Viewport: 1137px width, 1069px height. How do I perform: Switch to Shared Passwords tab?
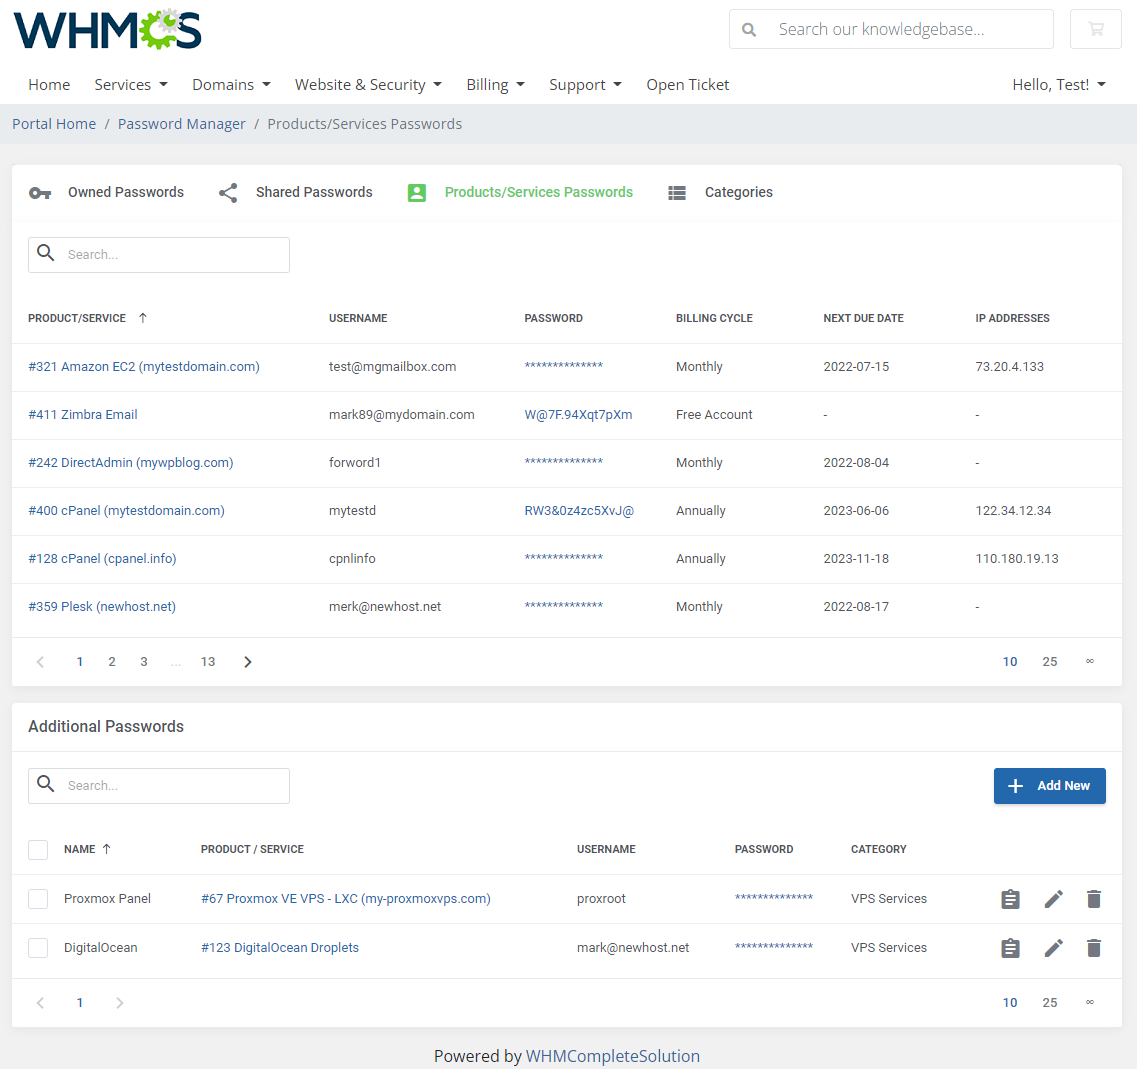296,192
